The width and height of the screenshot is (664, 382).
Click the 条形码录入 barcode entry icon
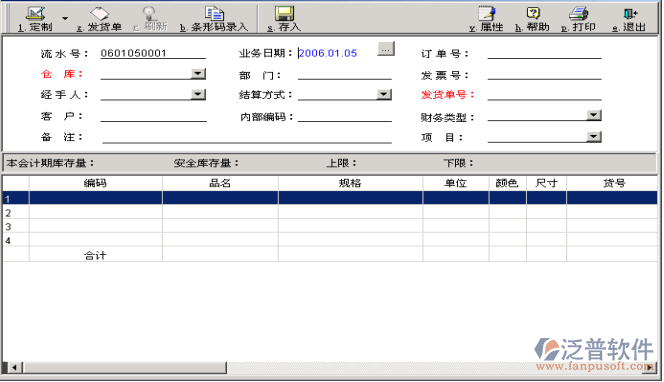click(214, 14)
